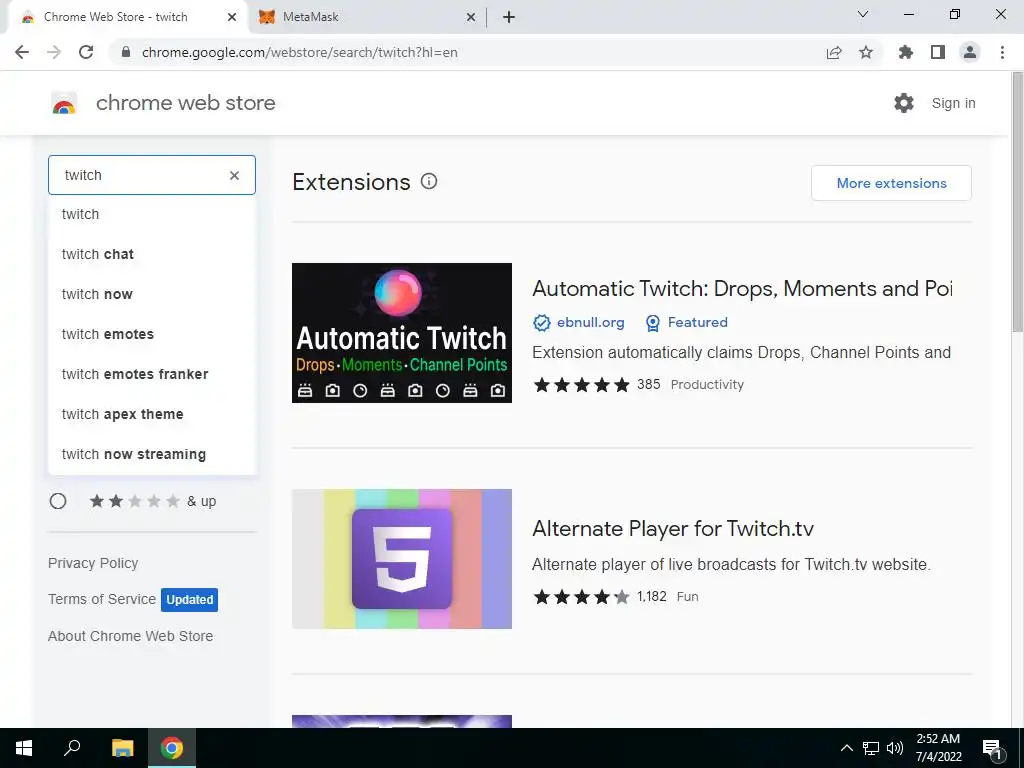The image size is (1024, 768).
Task: Click the ebnull.org verified badge icon
Action: tap(541, 323)
